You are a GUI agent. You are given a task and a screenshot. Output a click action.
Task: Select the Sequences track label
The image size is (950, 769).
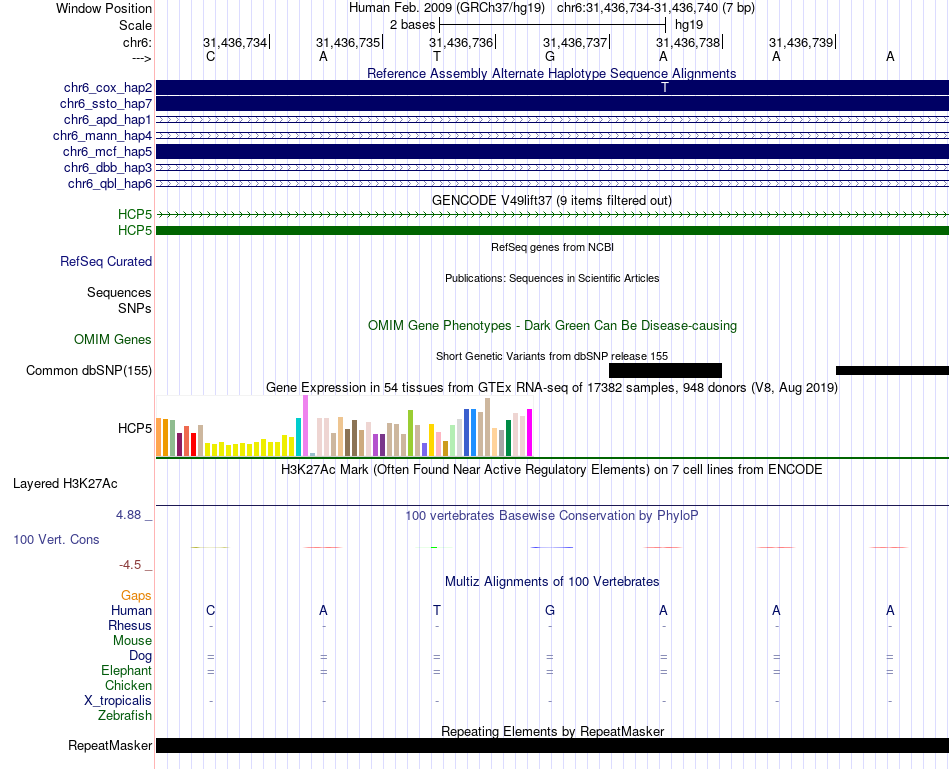point(119,293)
